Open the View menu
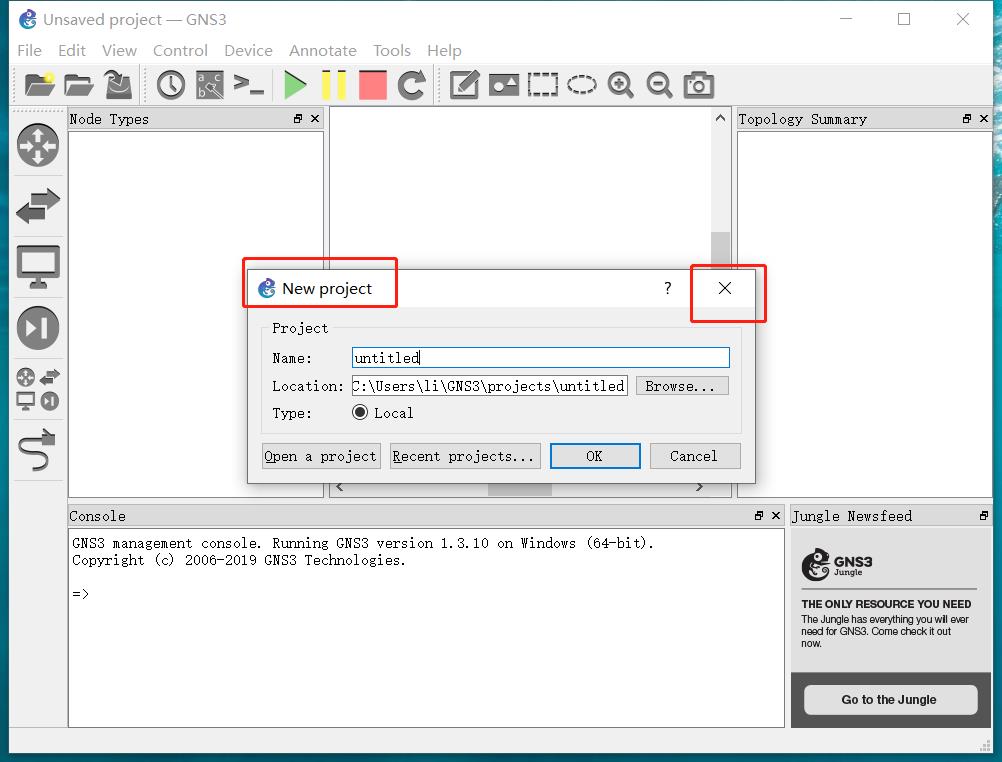Viewport: 1002px width, 762px height. 119,51
